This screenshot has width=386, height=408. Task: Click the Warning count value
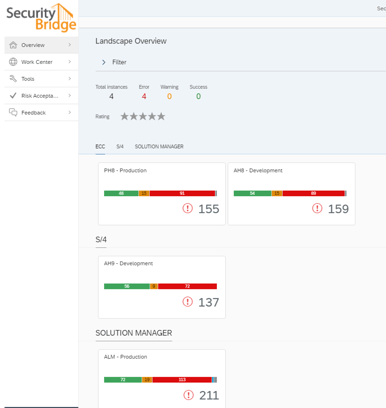[x=169, y=96]
